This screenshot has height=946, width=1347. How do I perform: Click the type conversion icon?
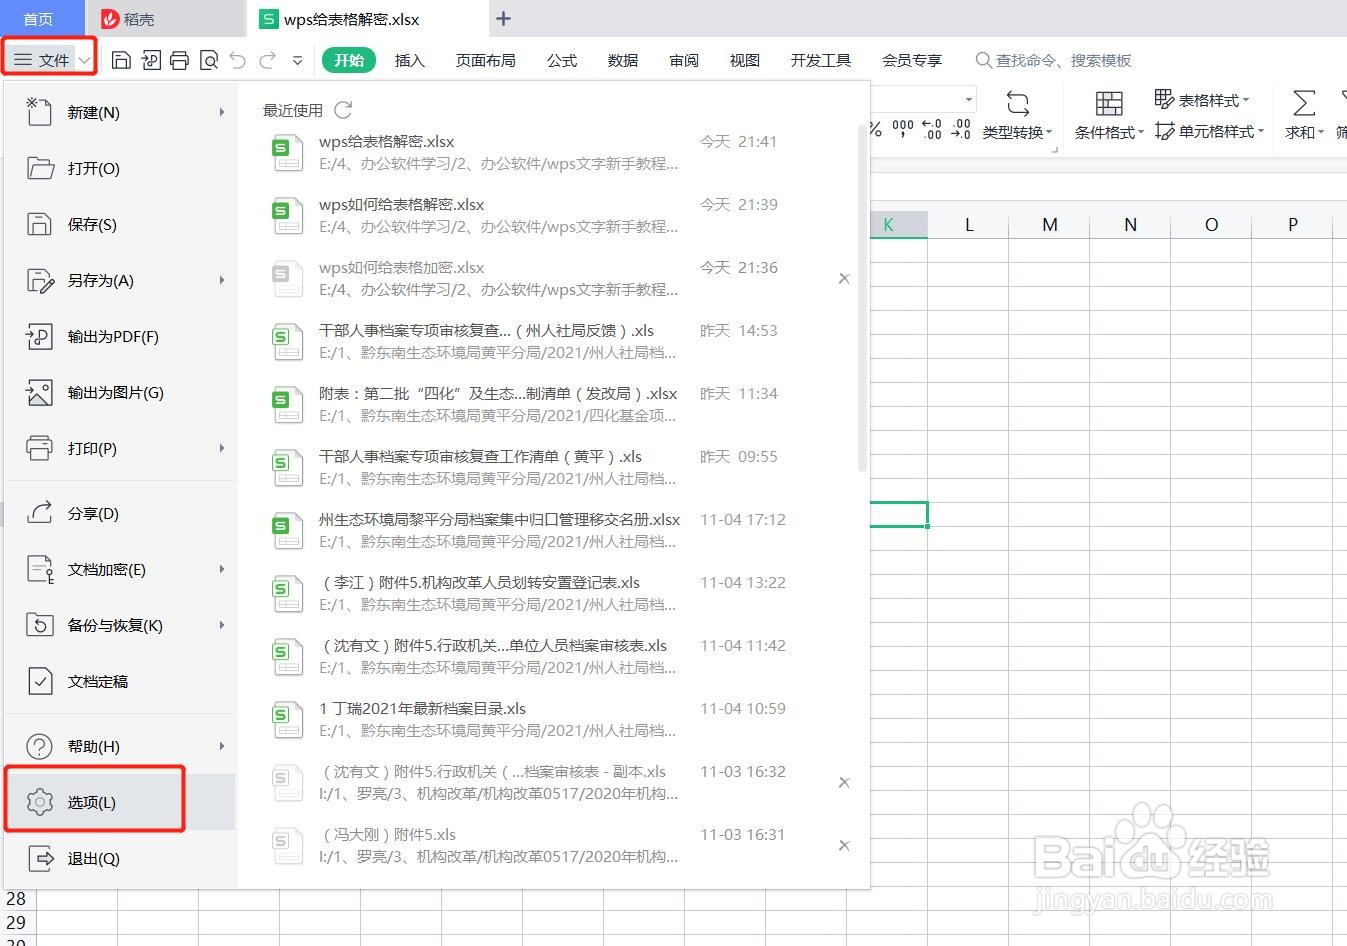coord(1018,104)
